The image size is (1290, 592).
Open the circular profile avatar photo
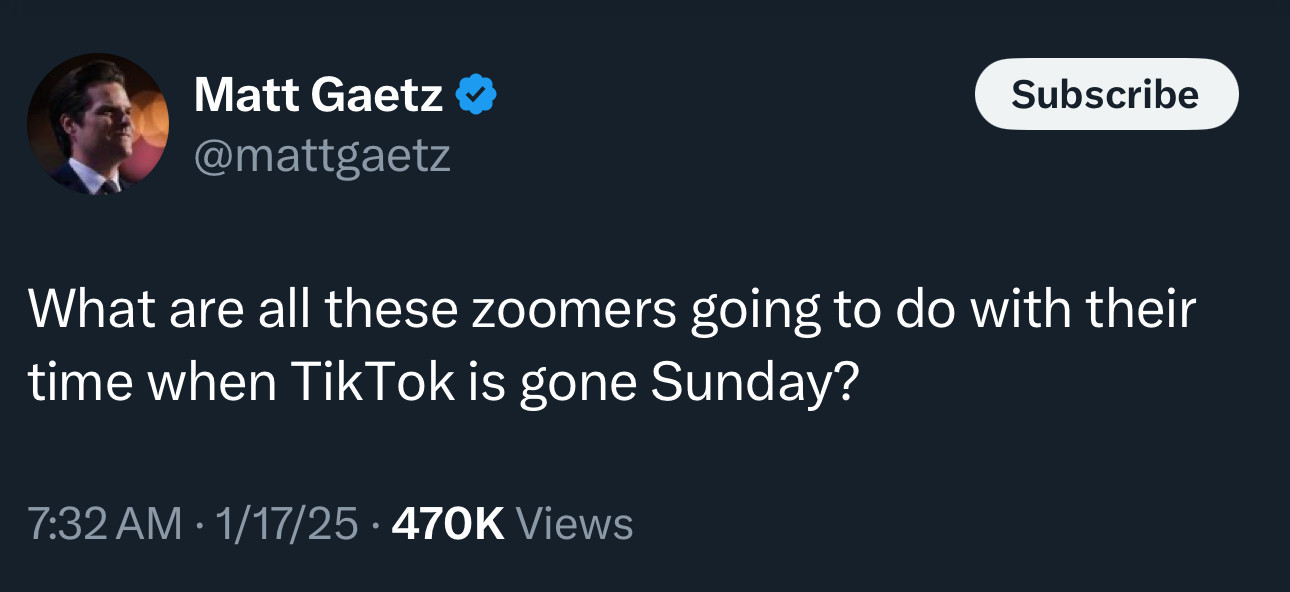coord(98,124)
